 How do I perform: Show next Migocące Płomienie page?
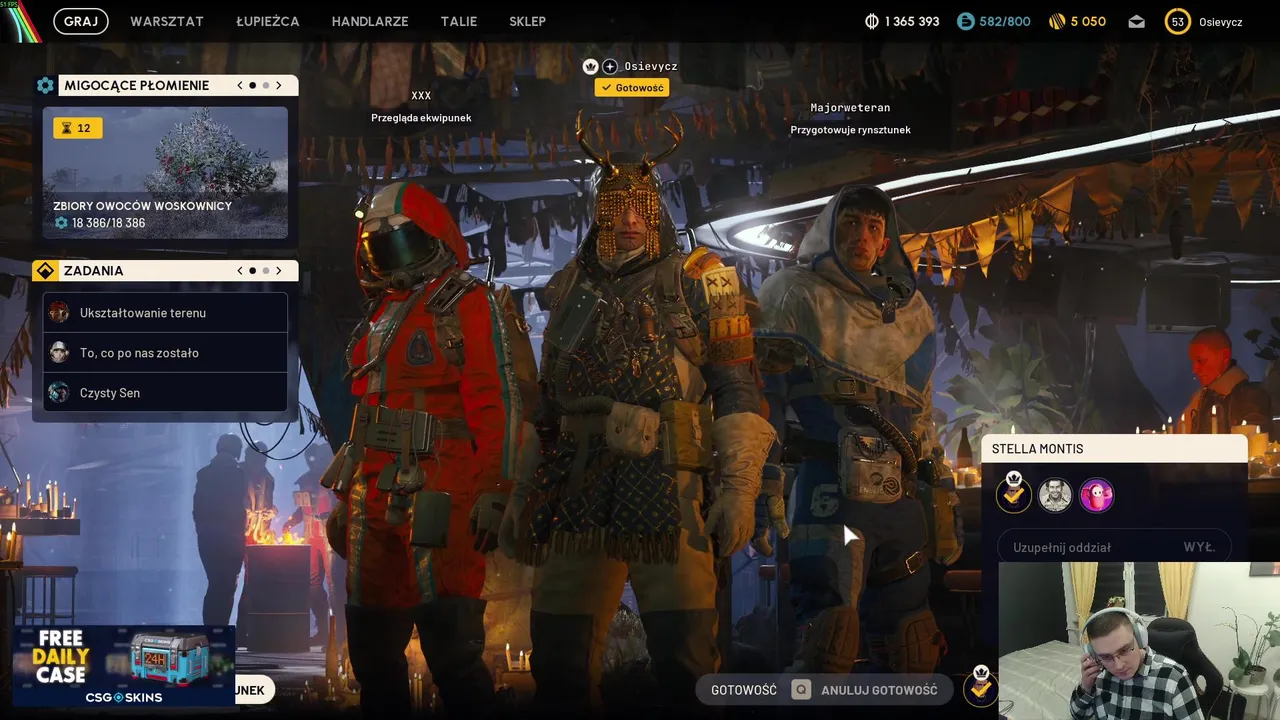[x=279, y=86]
